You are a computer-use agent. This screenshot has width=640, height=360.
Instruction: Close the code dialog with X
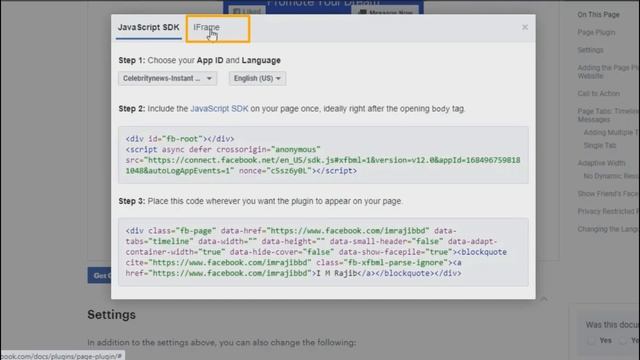click(525, 27)
